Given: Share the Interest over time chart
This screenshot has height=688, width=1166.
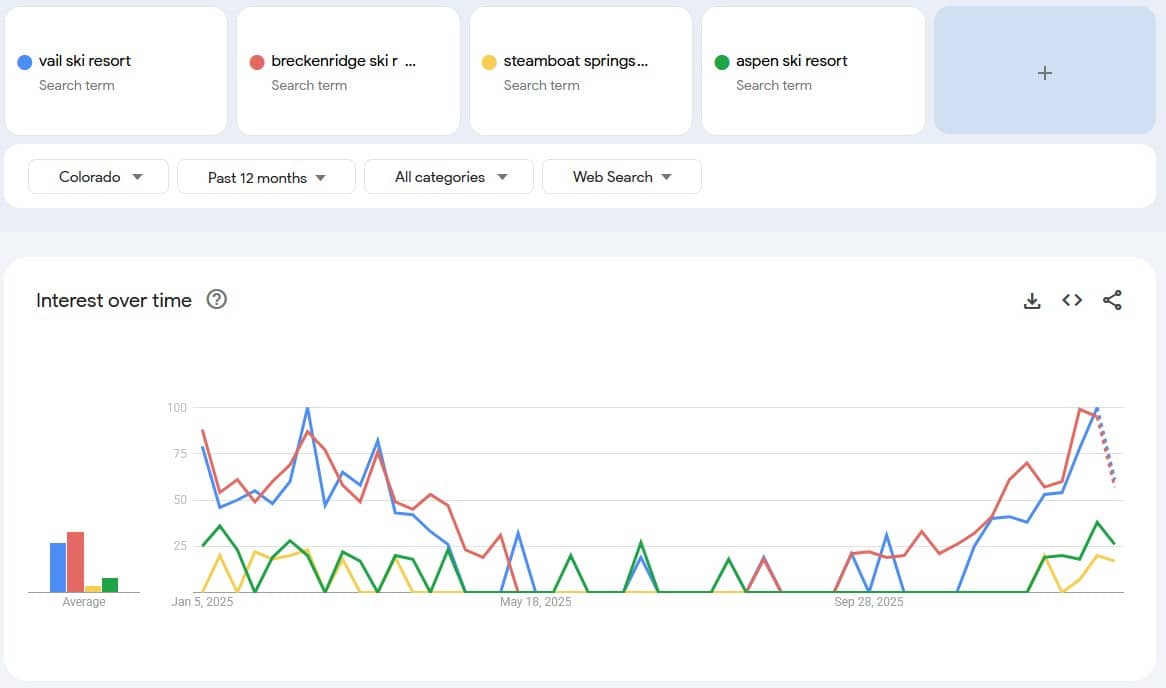Looking at the screenshot, I should 1112,300.
